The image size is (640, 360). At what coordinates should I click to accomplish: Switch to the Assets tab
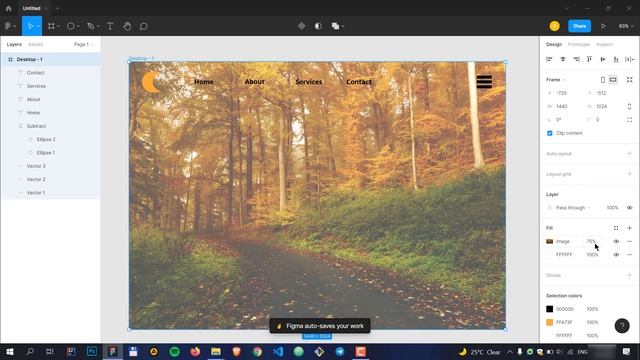pyautogui.click(x=36, y=44)
